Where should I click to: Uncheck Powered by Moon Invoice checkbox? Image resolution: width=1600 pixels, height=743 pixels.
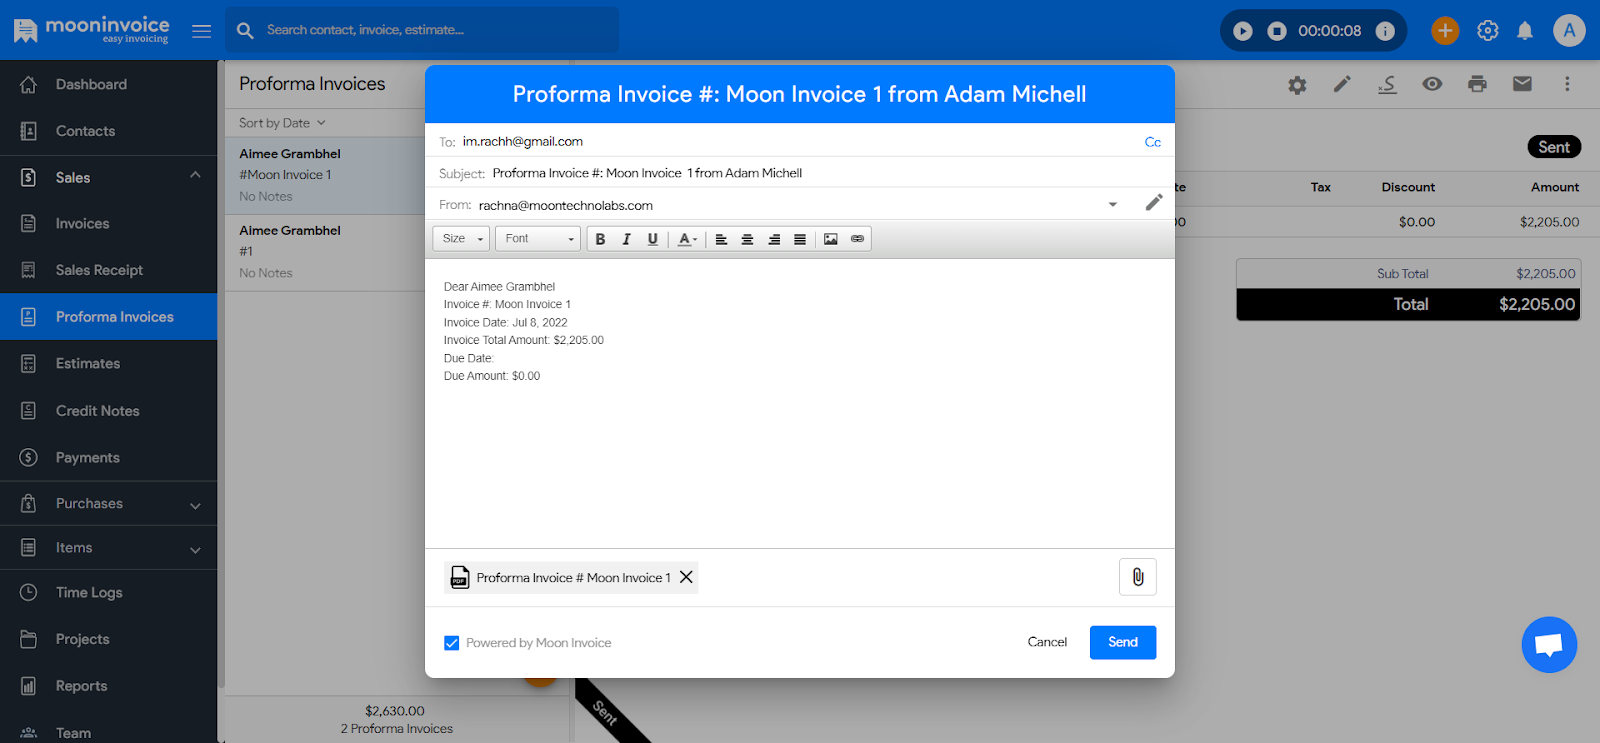pyautogui.click(x=452, y=643)
